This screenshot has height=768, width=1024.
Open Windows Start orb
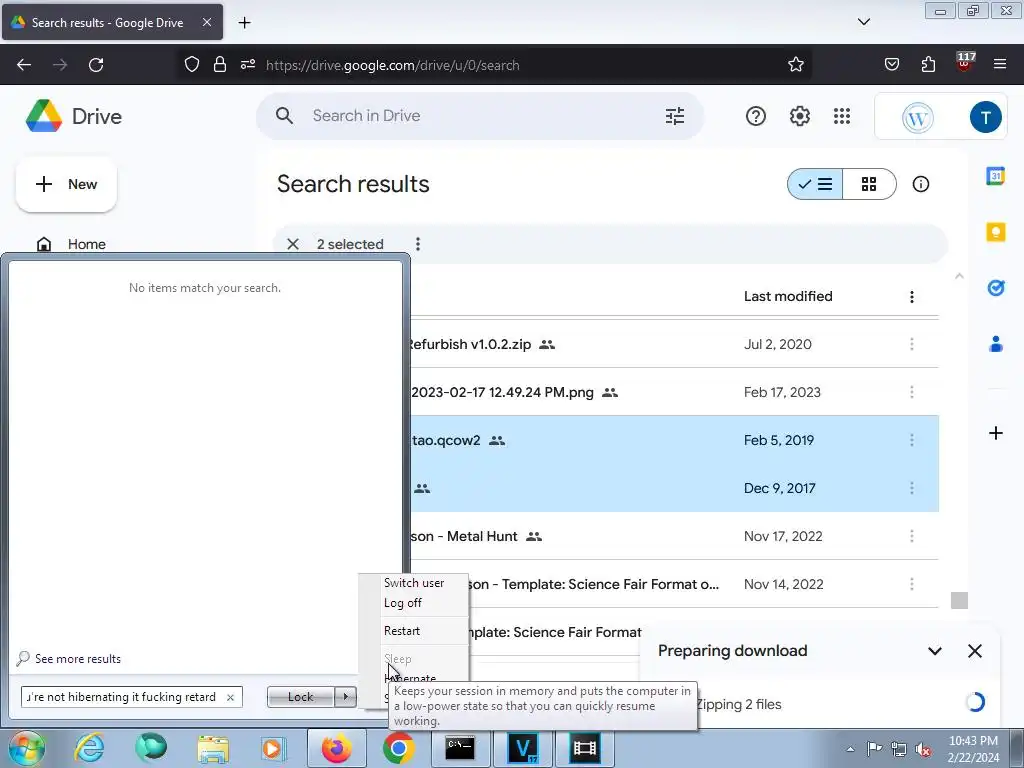click(x=27, y=748)
